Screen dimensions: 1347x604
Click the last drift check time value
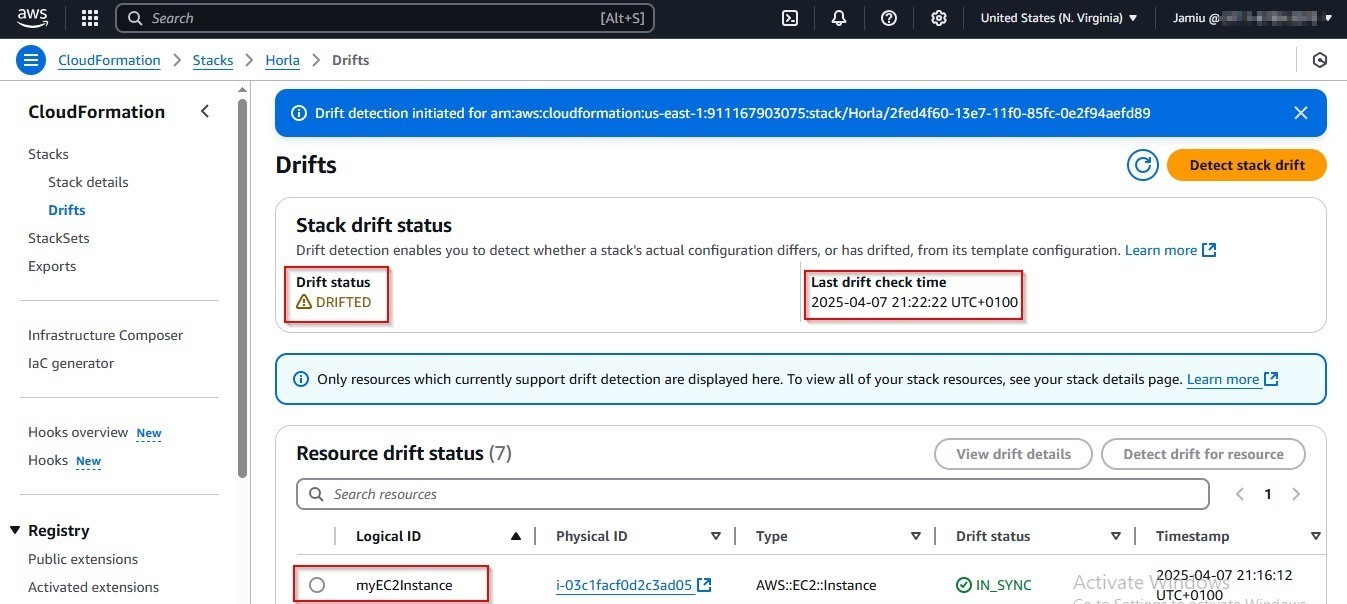point(915,302)
